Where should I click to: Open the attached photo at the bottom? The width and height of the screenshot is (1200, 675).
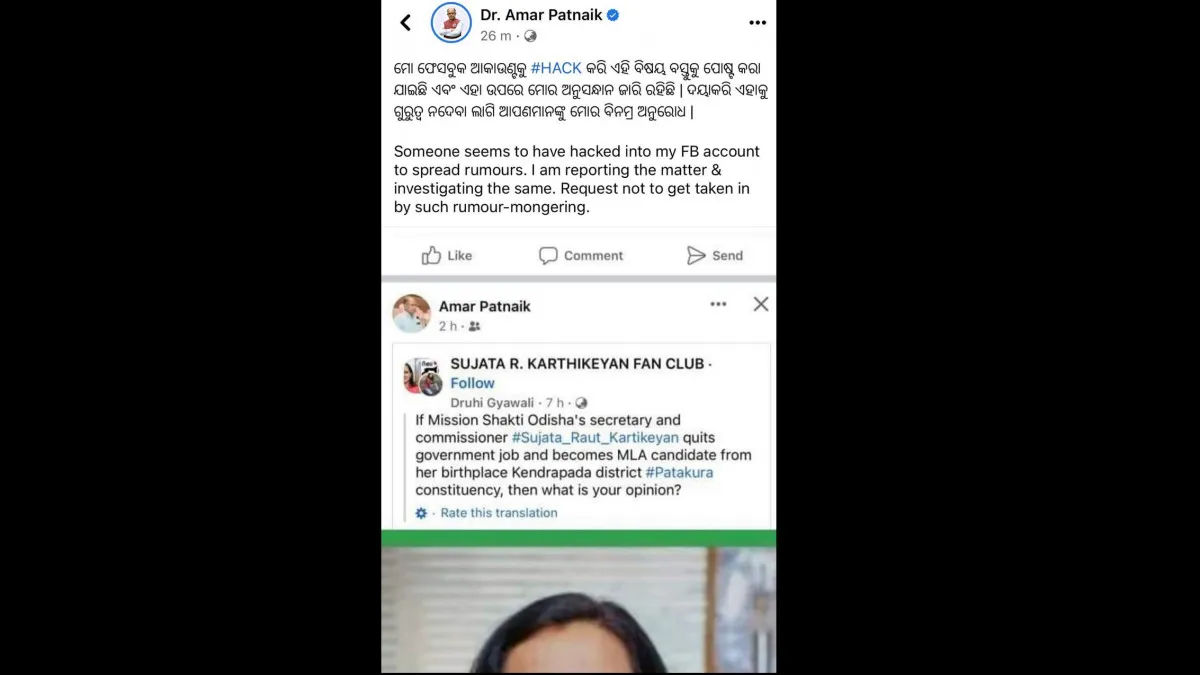click(578, 610)
